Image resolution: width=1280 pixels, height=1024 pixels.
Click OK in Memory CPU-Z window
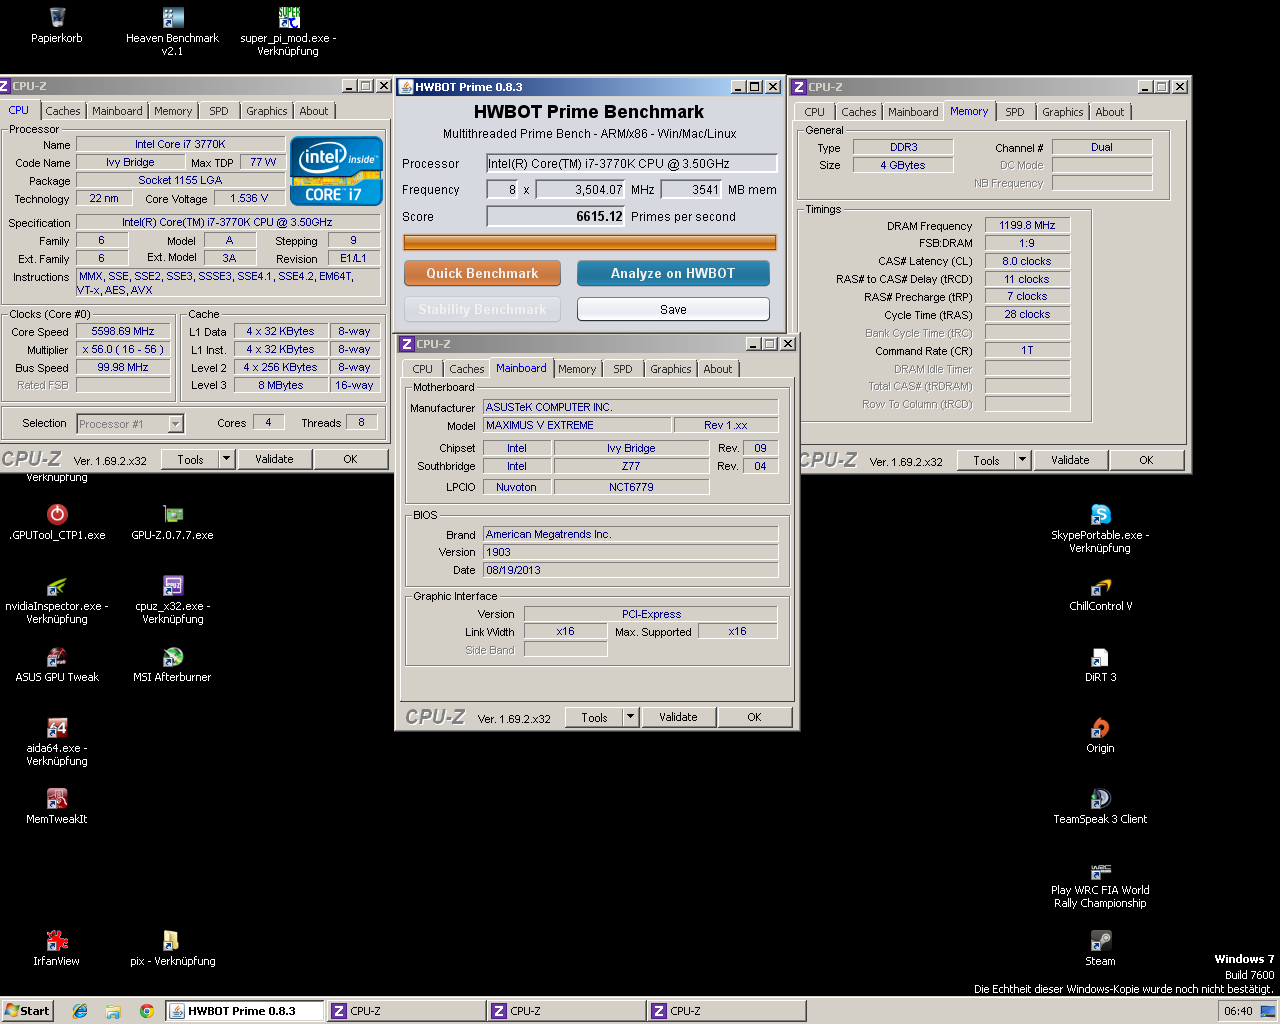coord(1146,460)
